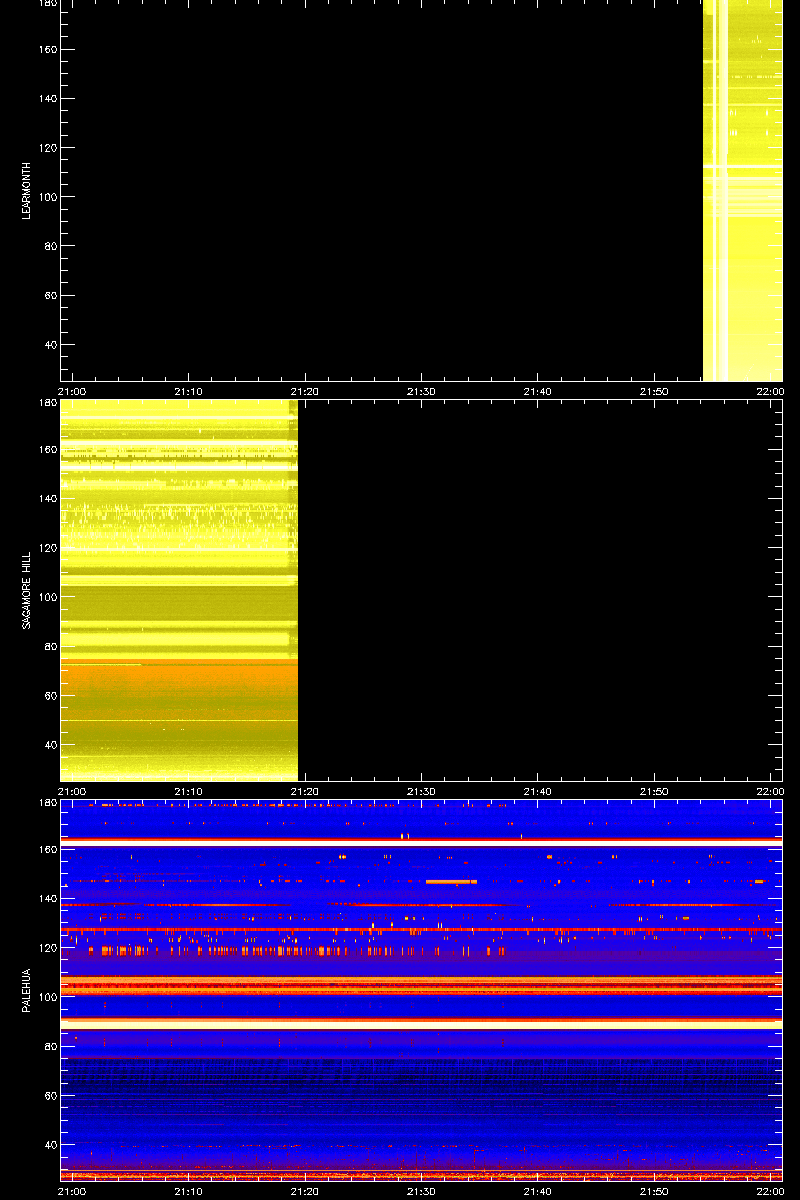
Task: Pick the 21:10 time label under Palehua panel
Action: tap(189, 1191)
